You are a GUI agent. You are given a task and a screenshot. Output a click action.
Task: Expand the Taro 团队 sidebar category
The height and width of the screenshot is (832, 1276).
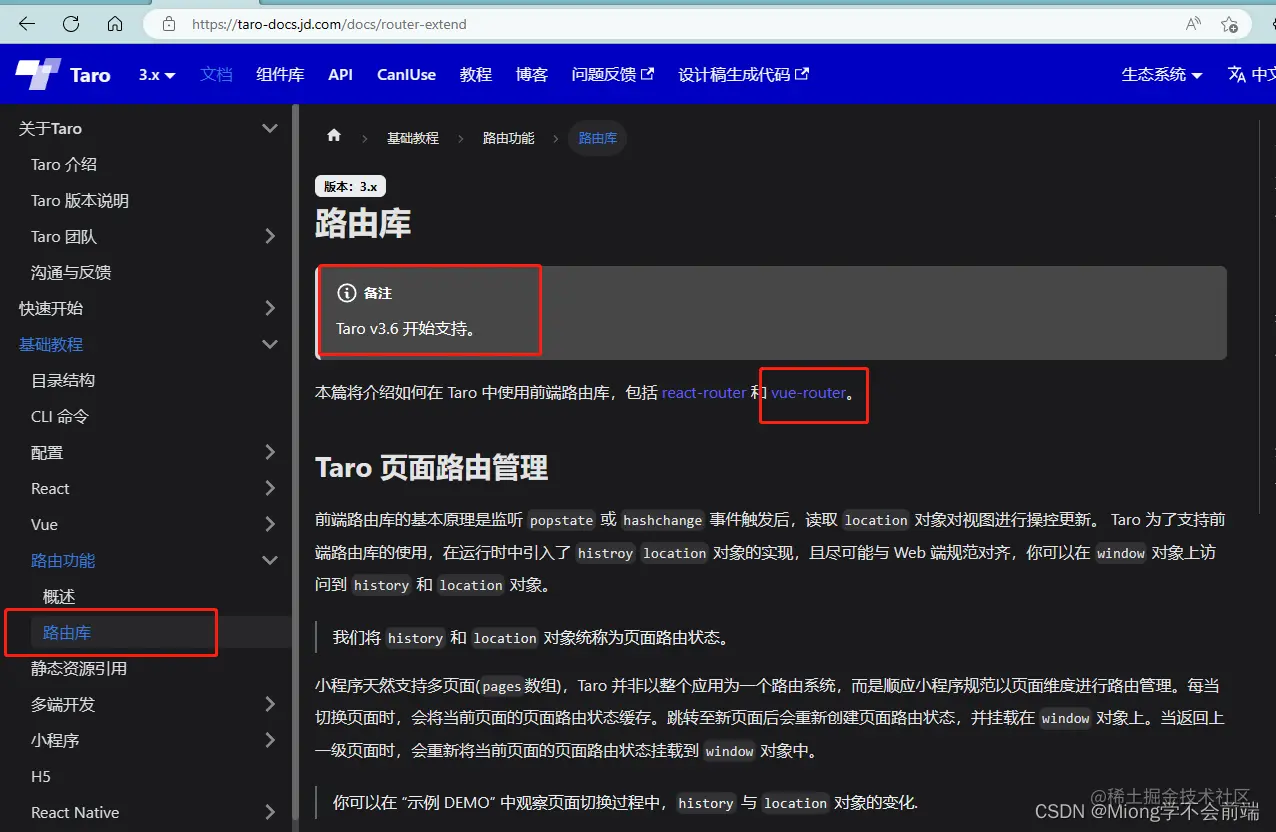click(x=269, y=236)
